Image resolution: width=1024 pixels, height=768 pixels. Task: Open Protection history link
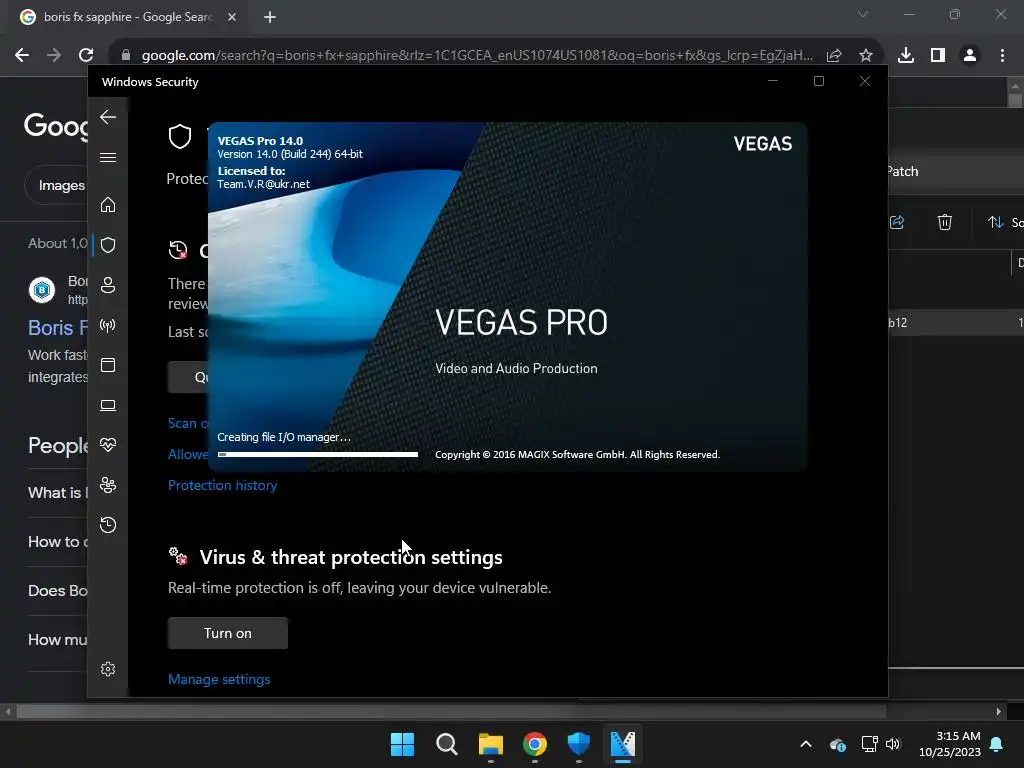[x=223, y=485]
